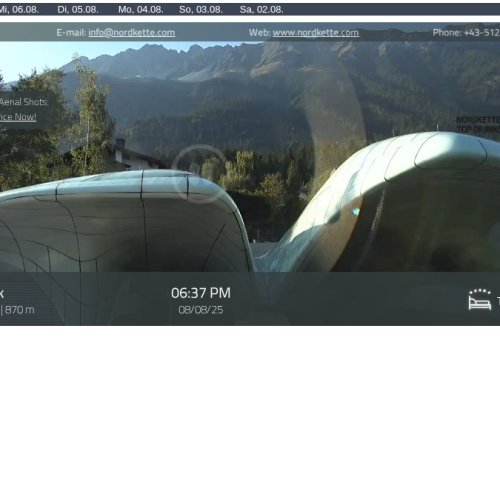Select the Mi, 06.08. date tab

pyautogui.click(x=19, y=10)
